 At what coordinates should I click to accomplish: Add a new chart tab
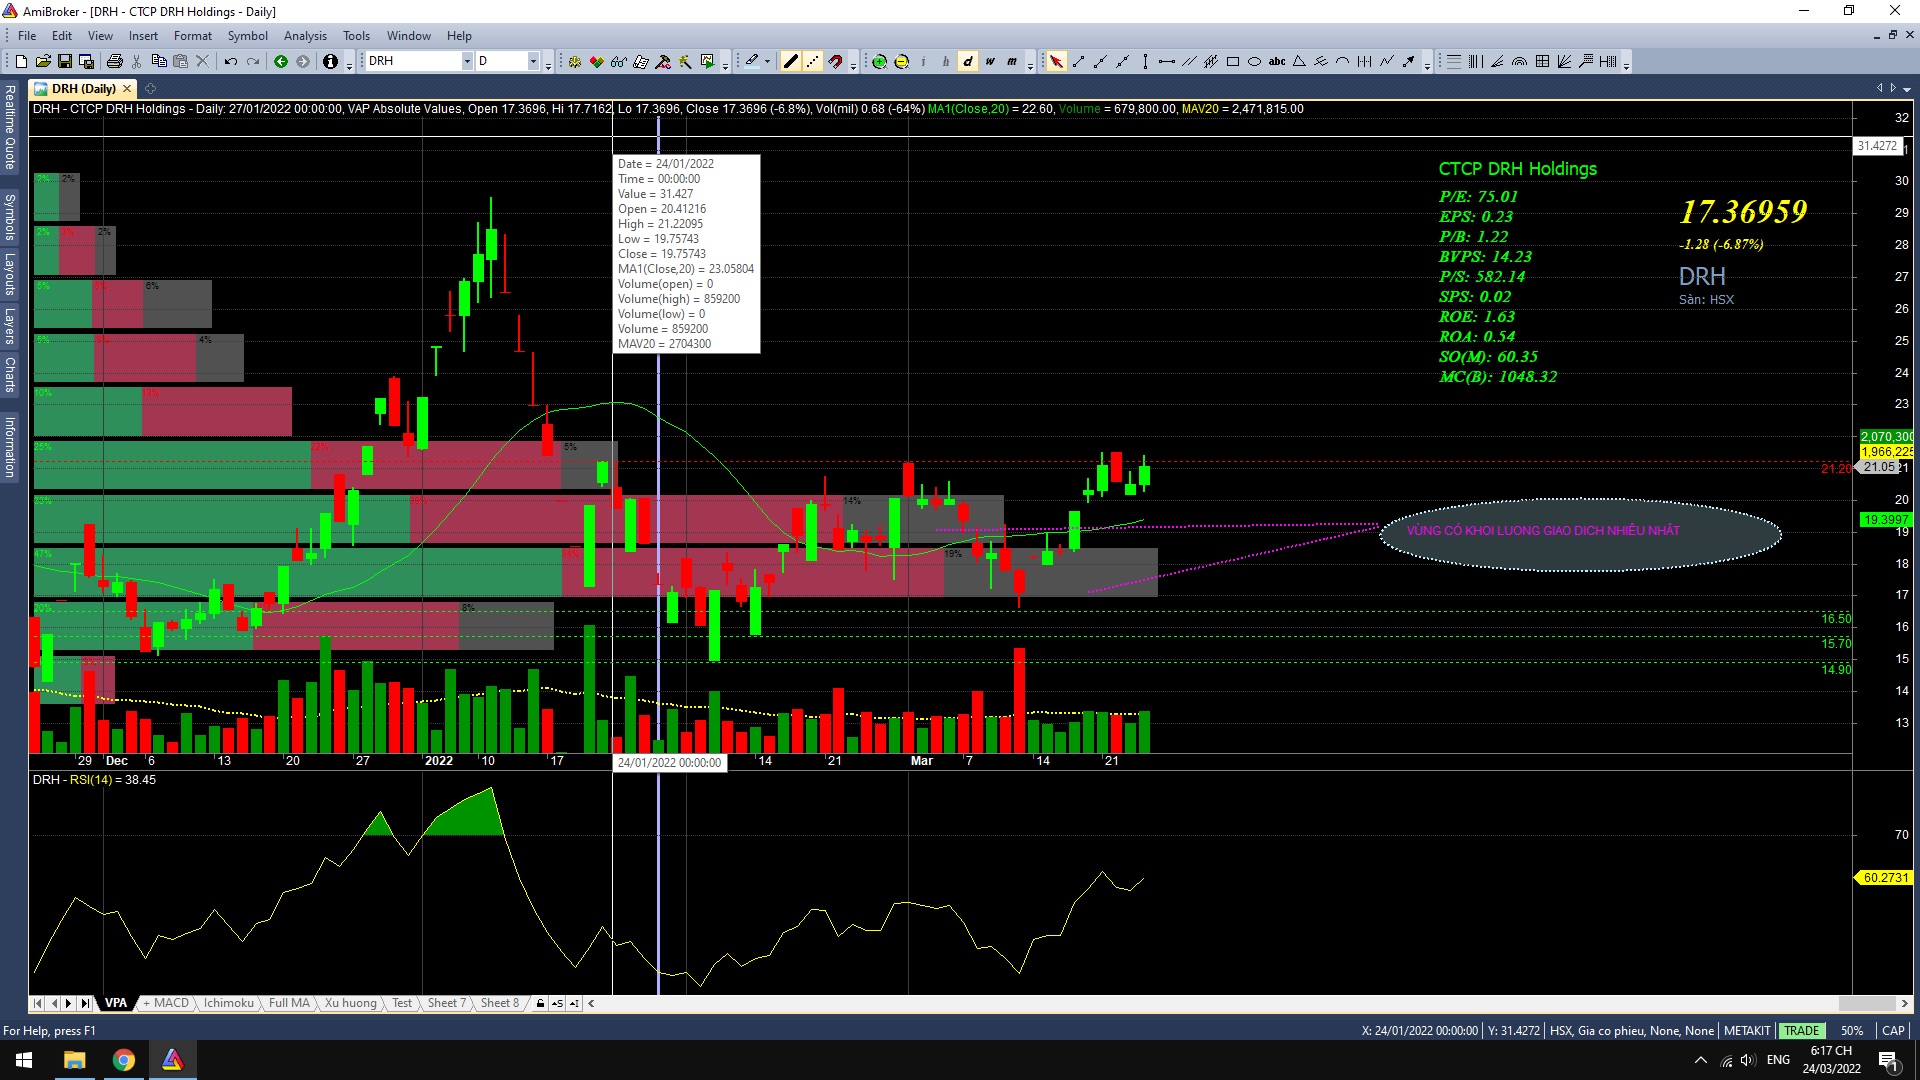[151, 89]
